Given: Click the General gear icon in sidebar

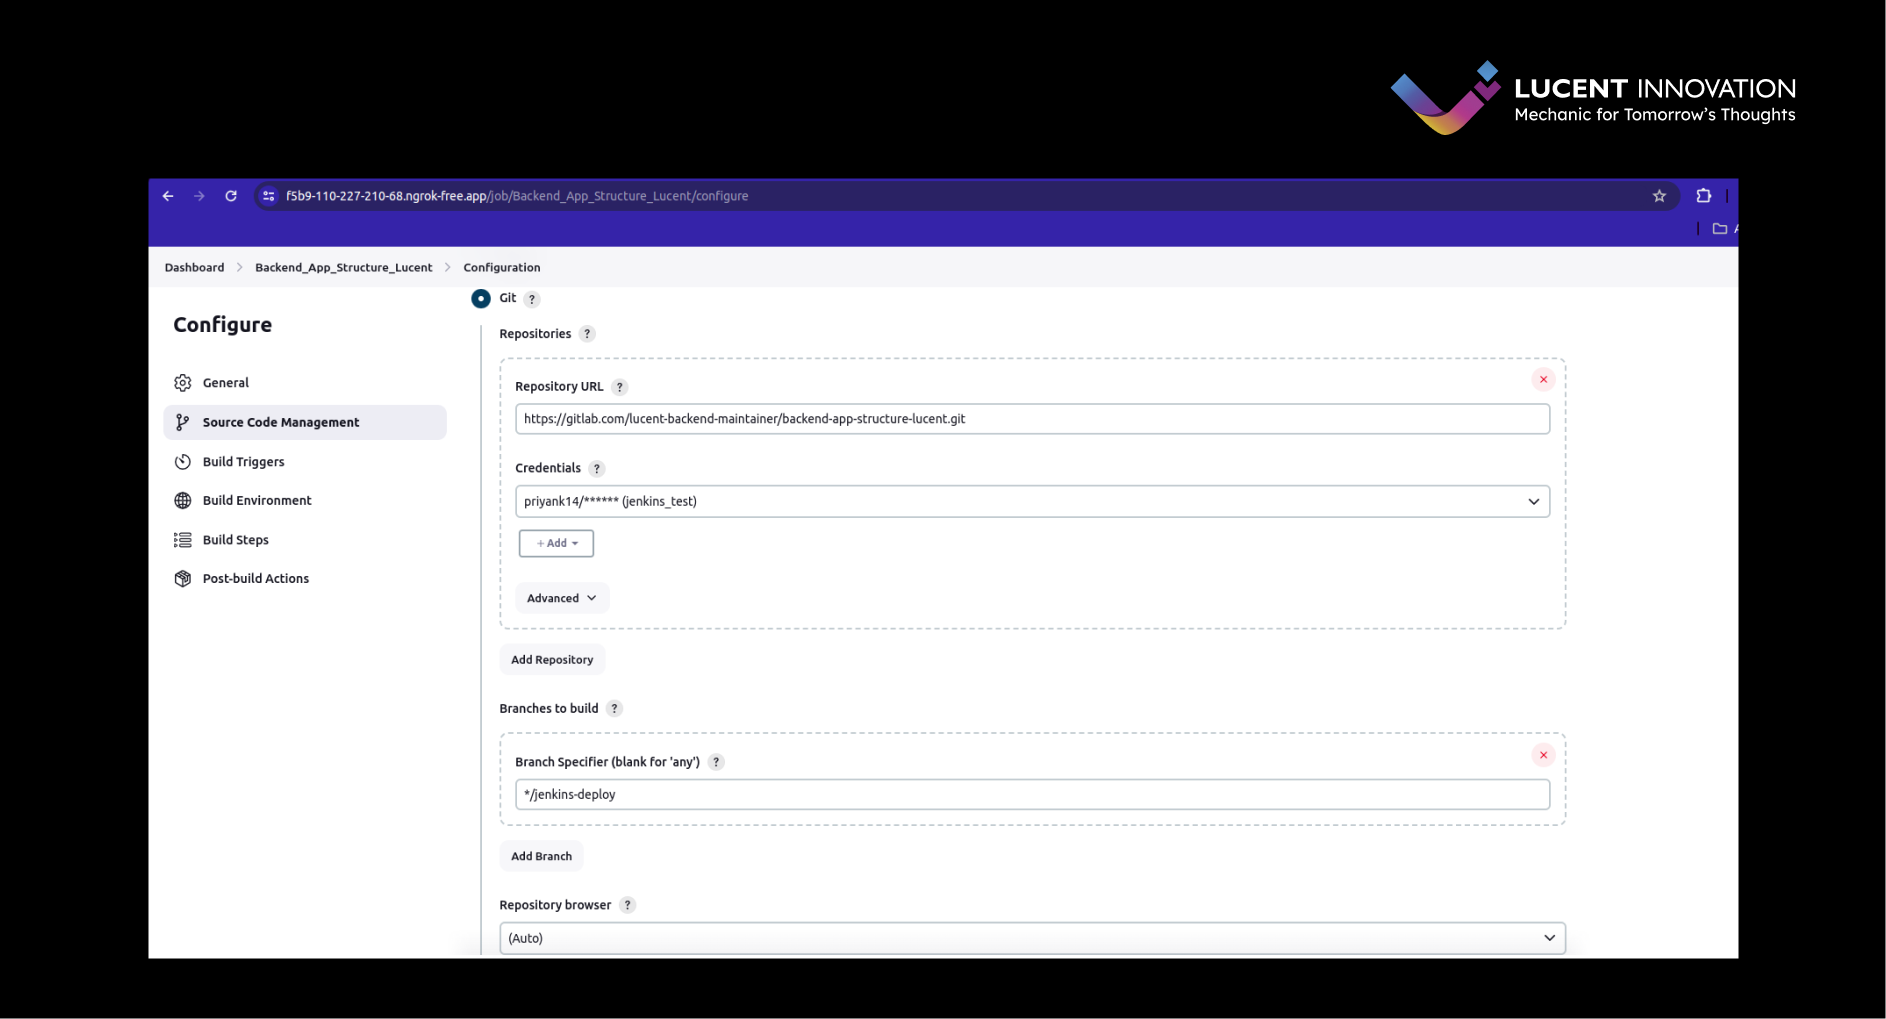Looking at the screenshot, I should [183, 383].
